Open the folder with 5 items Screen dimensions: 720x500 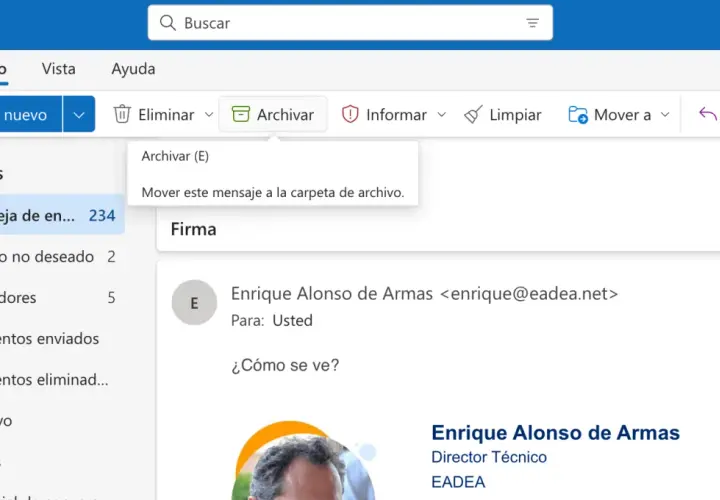click(62, 297)
